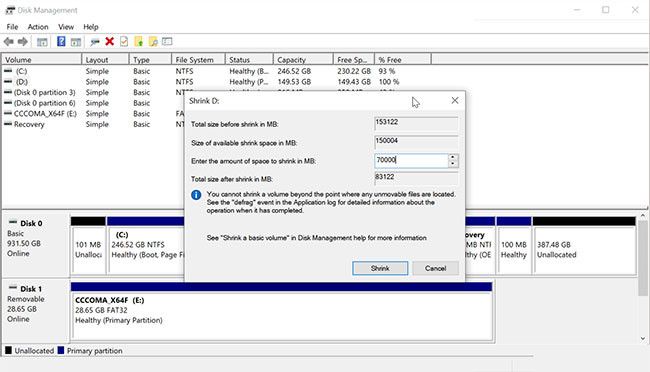Click the Properties checkmark document icon
Viewport: 650px width, 372px height.
[x=124, y=41]
